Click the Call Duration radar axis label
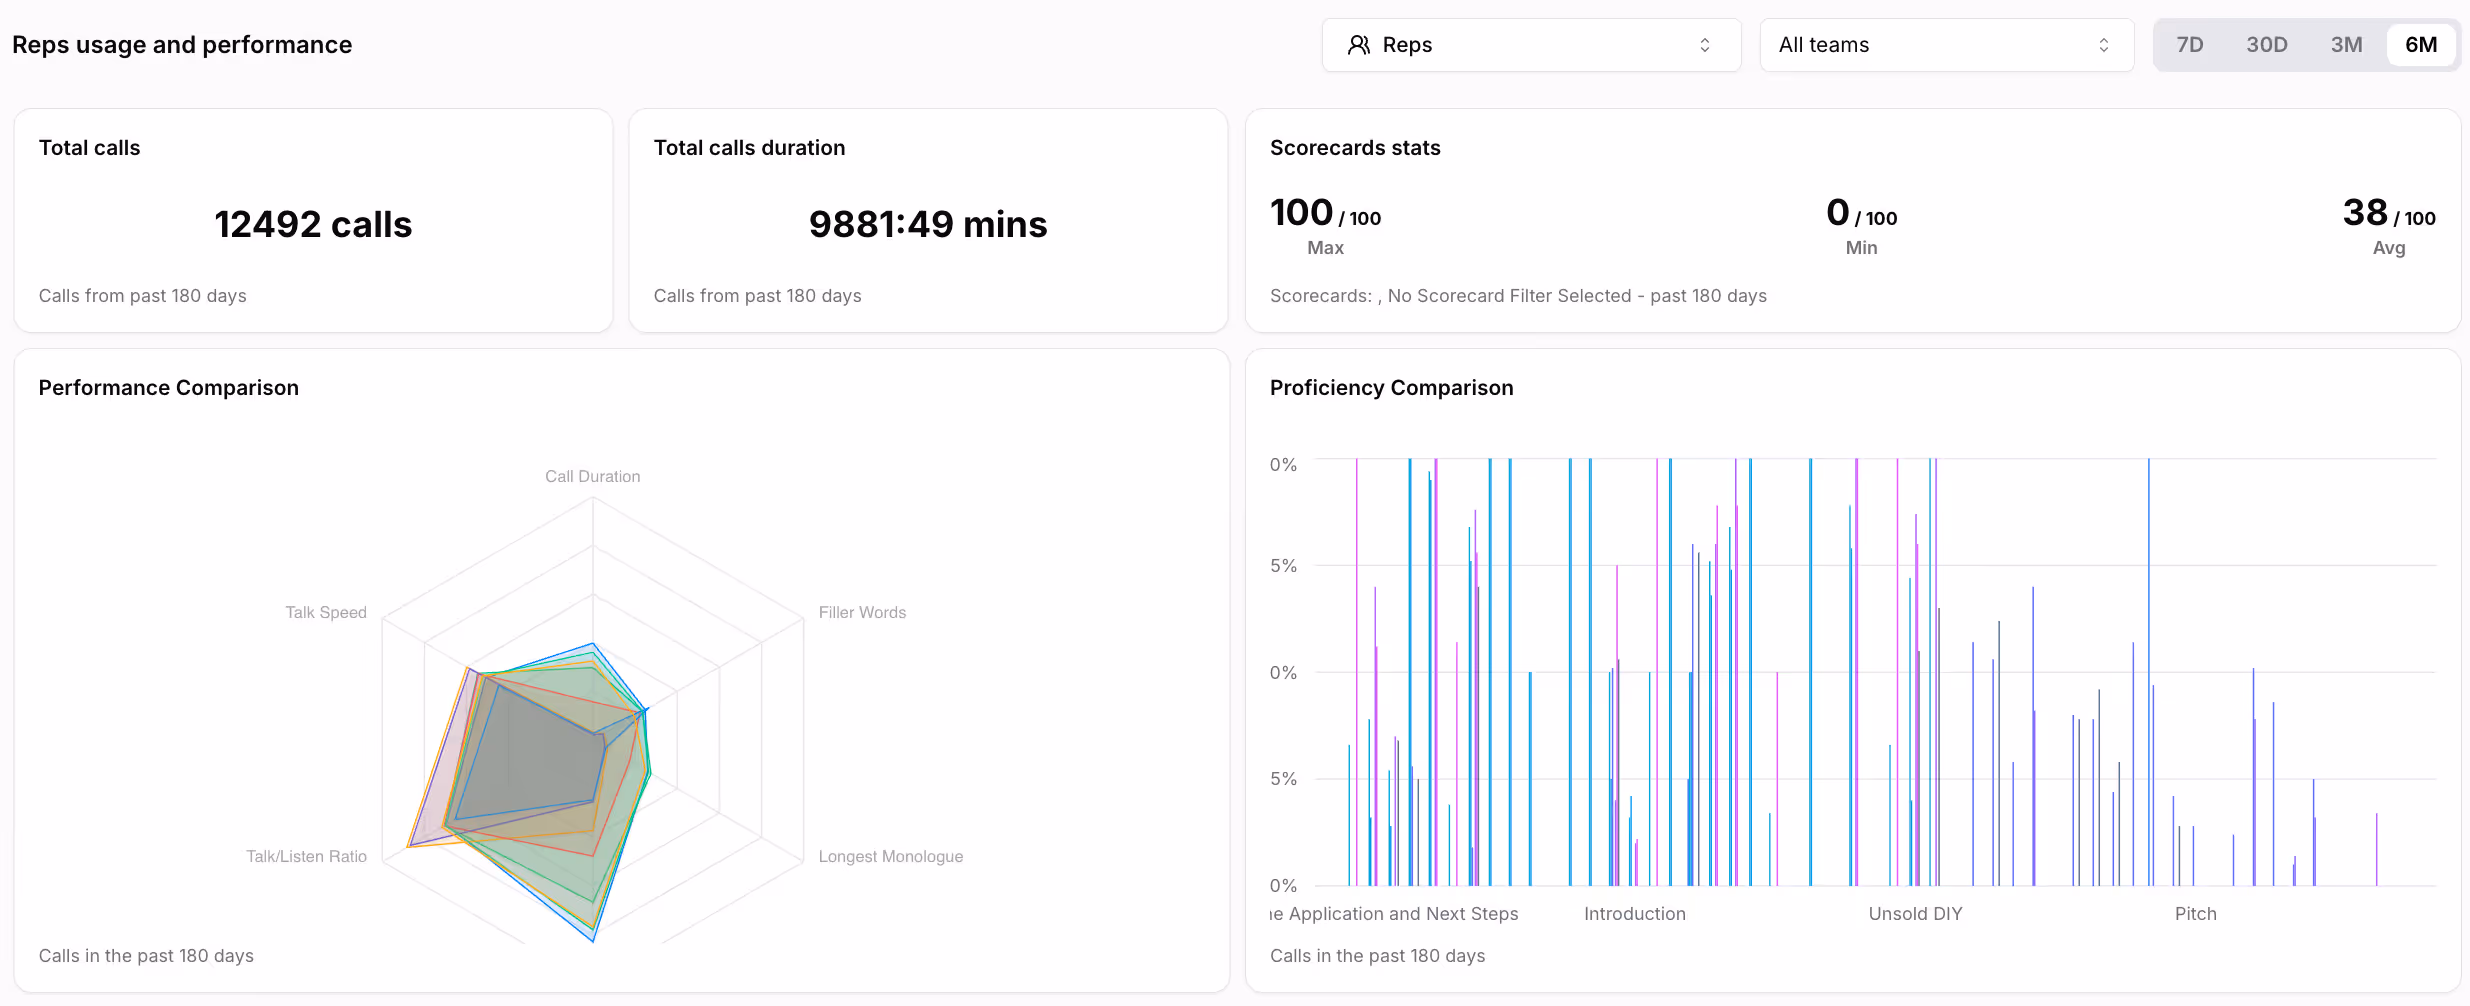The image size is (2470, 1006). click(x=593, y=476)
